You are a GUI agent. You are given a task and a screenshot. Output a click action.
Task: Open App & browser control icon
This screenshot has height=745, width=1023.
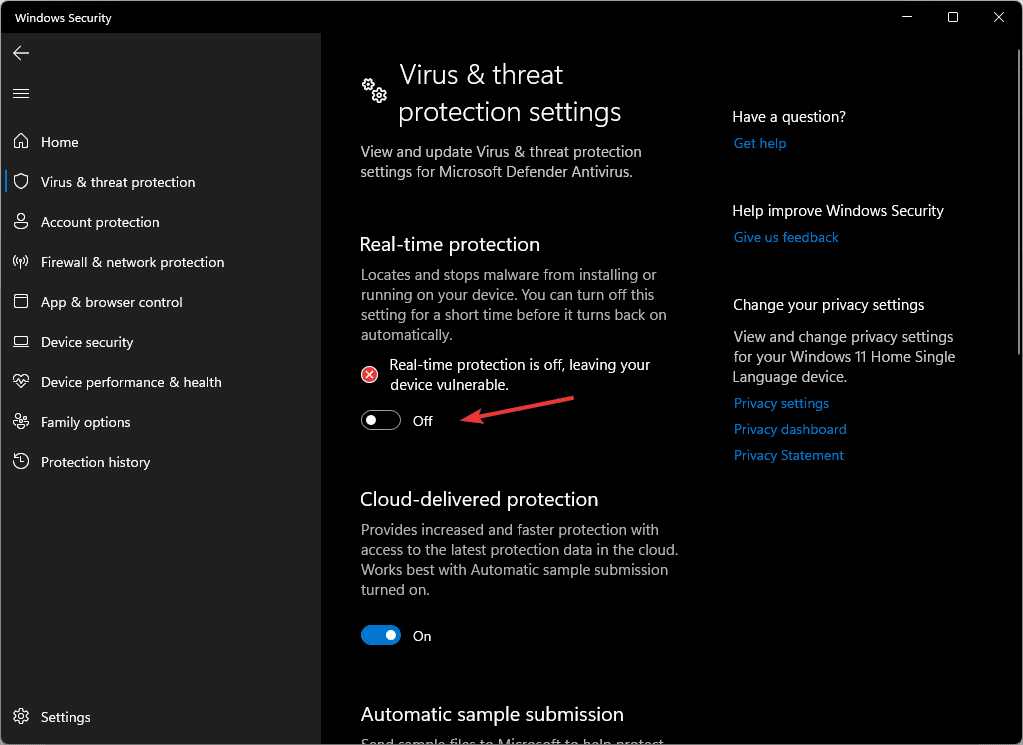[x=21, y=302]
